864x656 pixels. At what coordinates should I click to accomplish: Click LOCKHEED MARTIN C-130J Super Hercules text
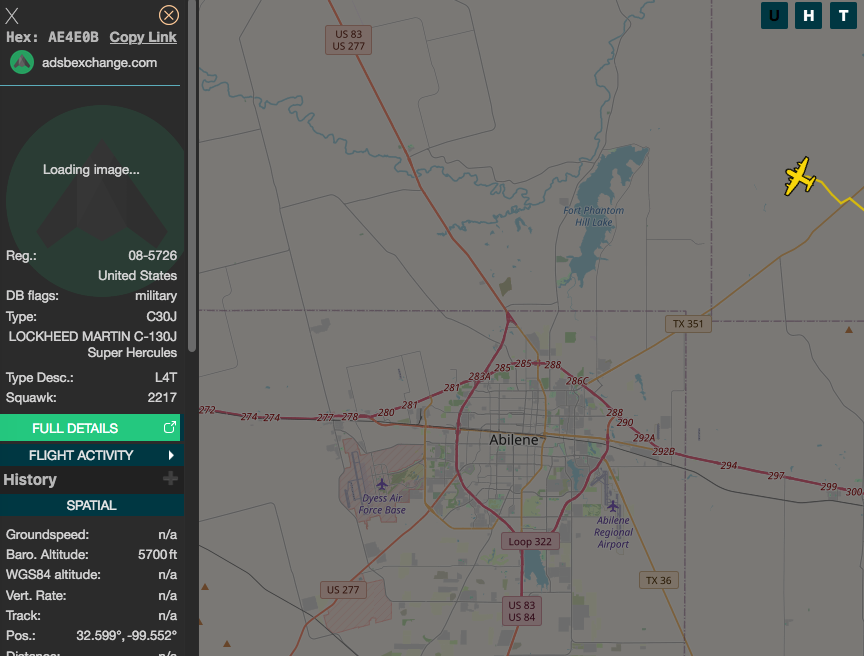pos(93,344)
